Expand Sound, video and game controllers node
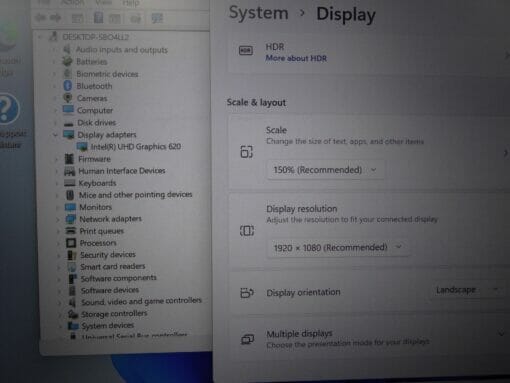Image resolution: width=510 pixels, height=383 pixels. pos(59,303)
